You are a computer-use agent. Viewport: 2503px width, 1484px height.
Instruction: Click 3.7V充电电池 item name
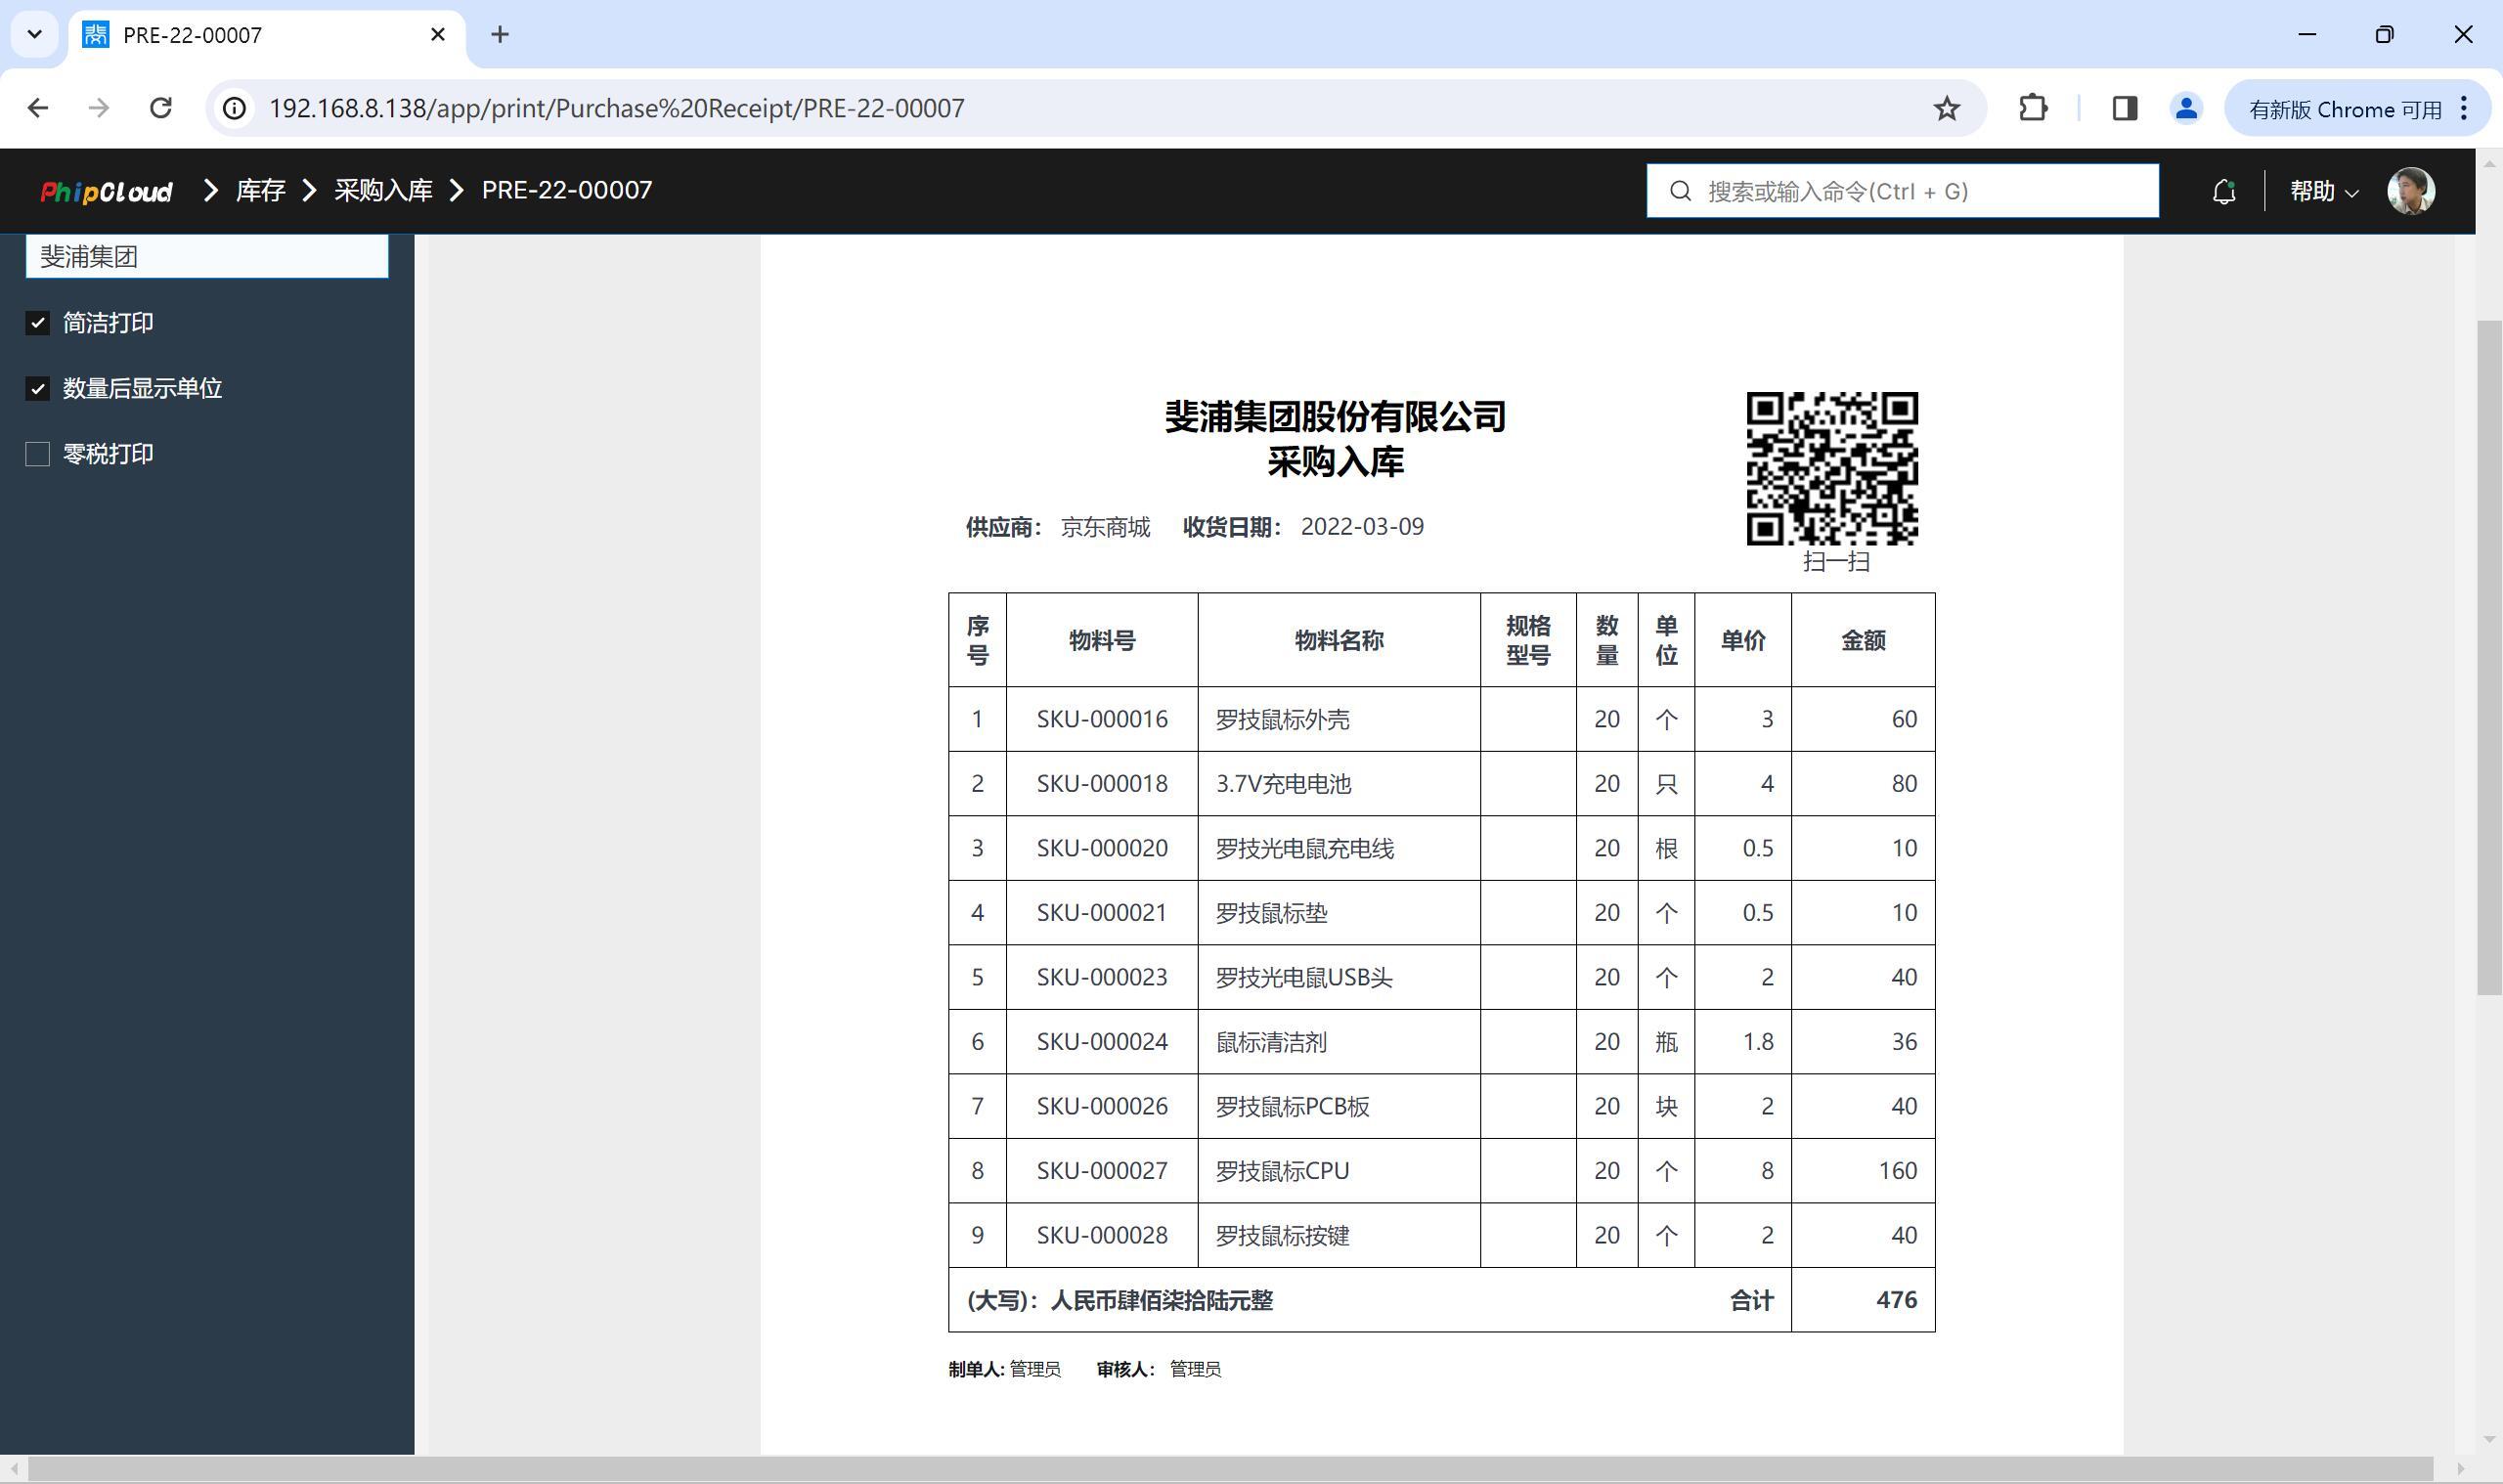coord(1283,784)
